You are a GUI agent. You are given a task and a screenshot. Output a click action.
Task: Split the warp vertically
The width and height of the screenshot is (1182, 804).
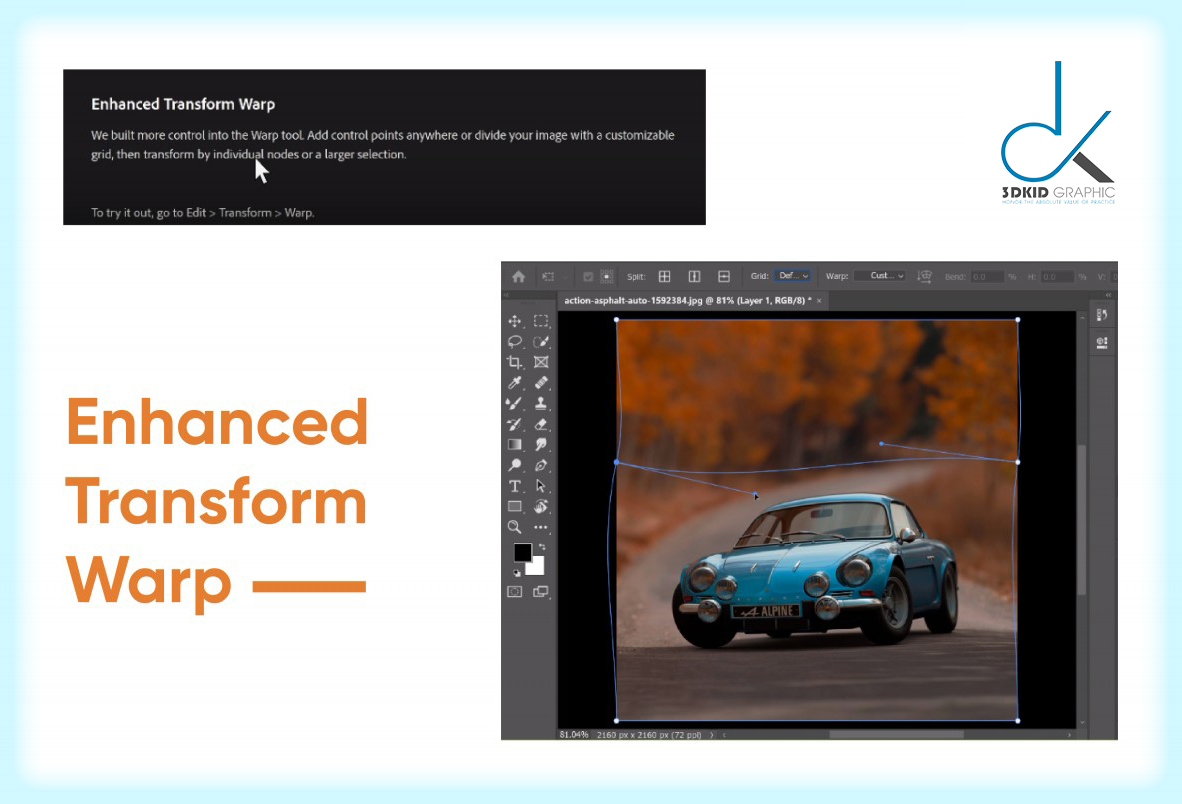(694, 277)
